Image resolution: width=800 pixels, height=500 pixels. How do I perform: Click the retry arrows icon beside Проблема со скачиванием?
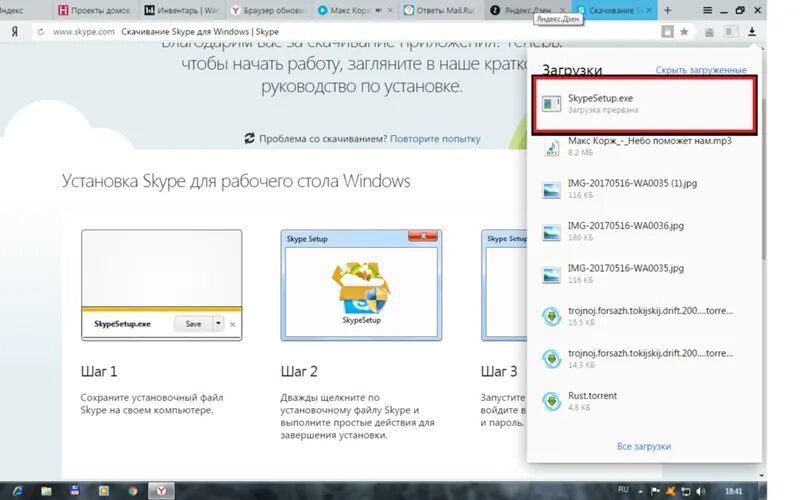click(249, 138)
